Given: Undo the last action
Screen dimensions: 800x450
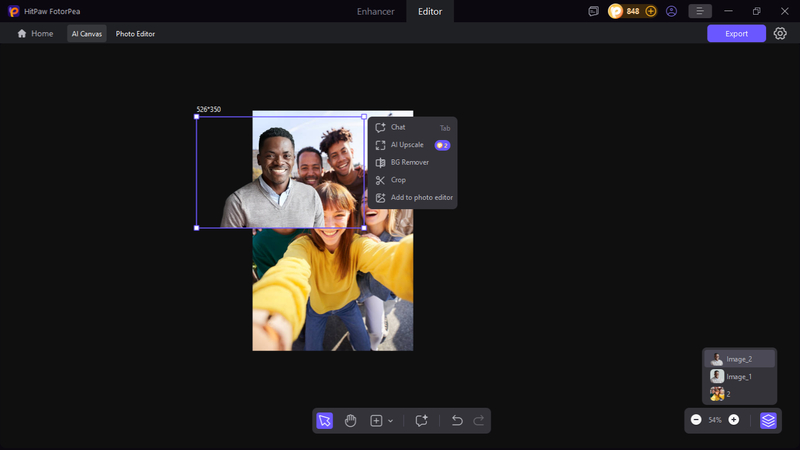Looking at the screenshot, I should [457, 420].
